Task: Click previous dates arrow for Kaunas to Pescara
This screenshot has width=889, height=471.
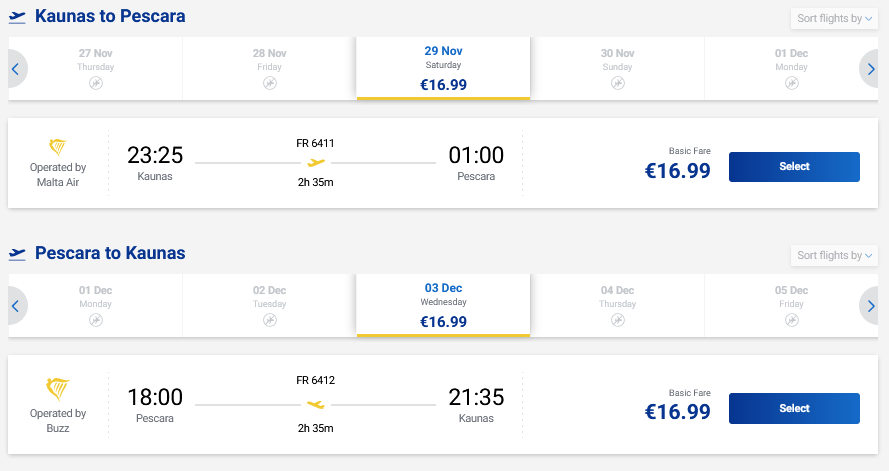Action: click(16, 69)
